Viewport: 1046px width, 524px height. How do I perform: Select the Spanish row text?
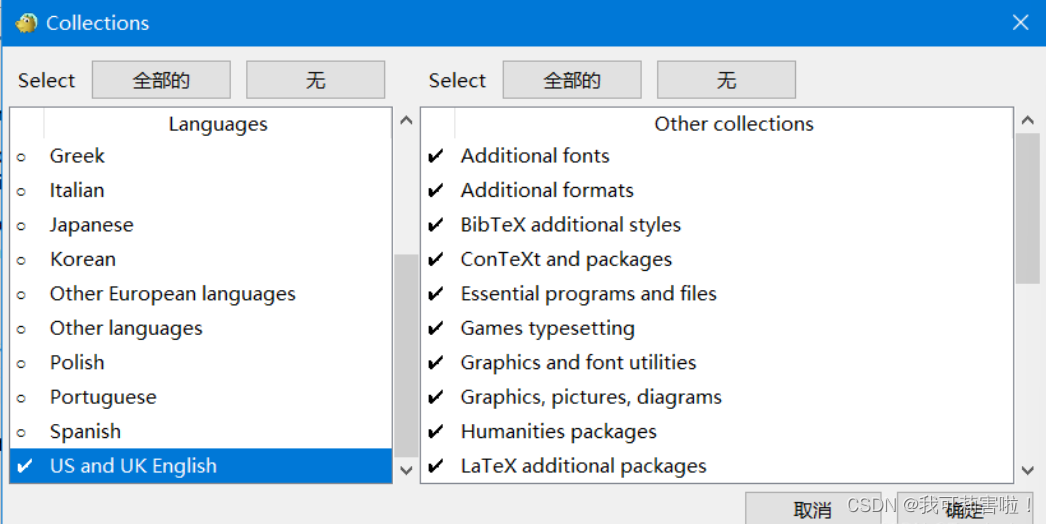[85, 432]
